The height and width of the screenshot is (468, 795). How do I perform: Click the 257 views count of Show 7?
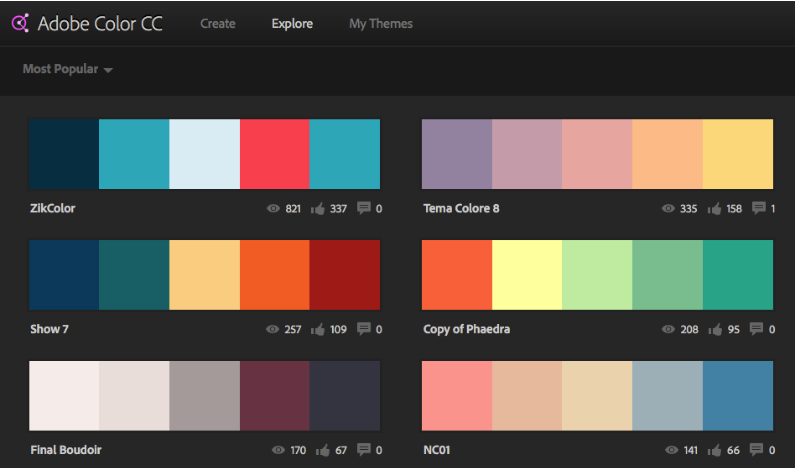click(x=293, y=330)
